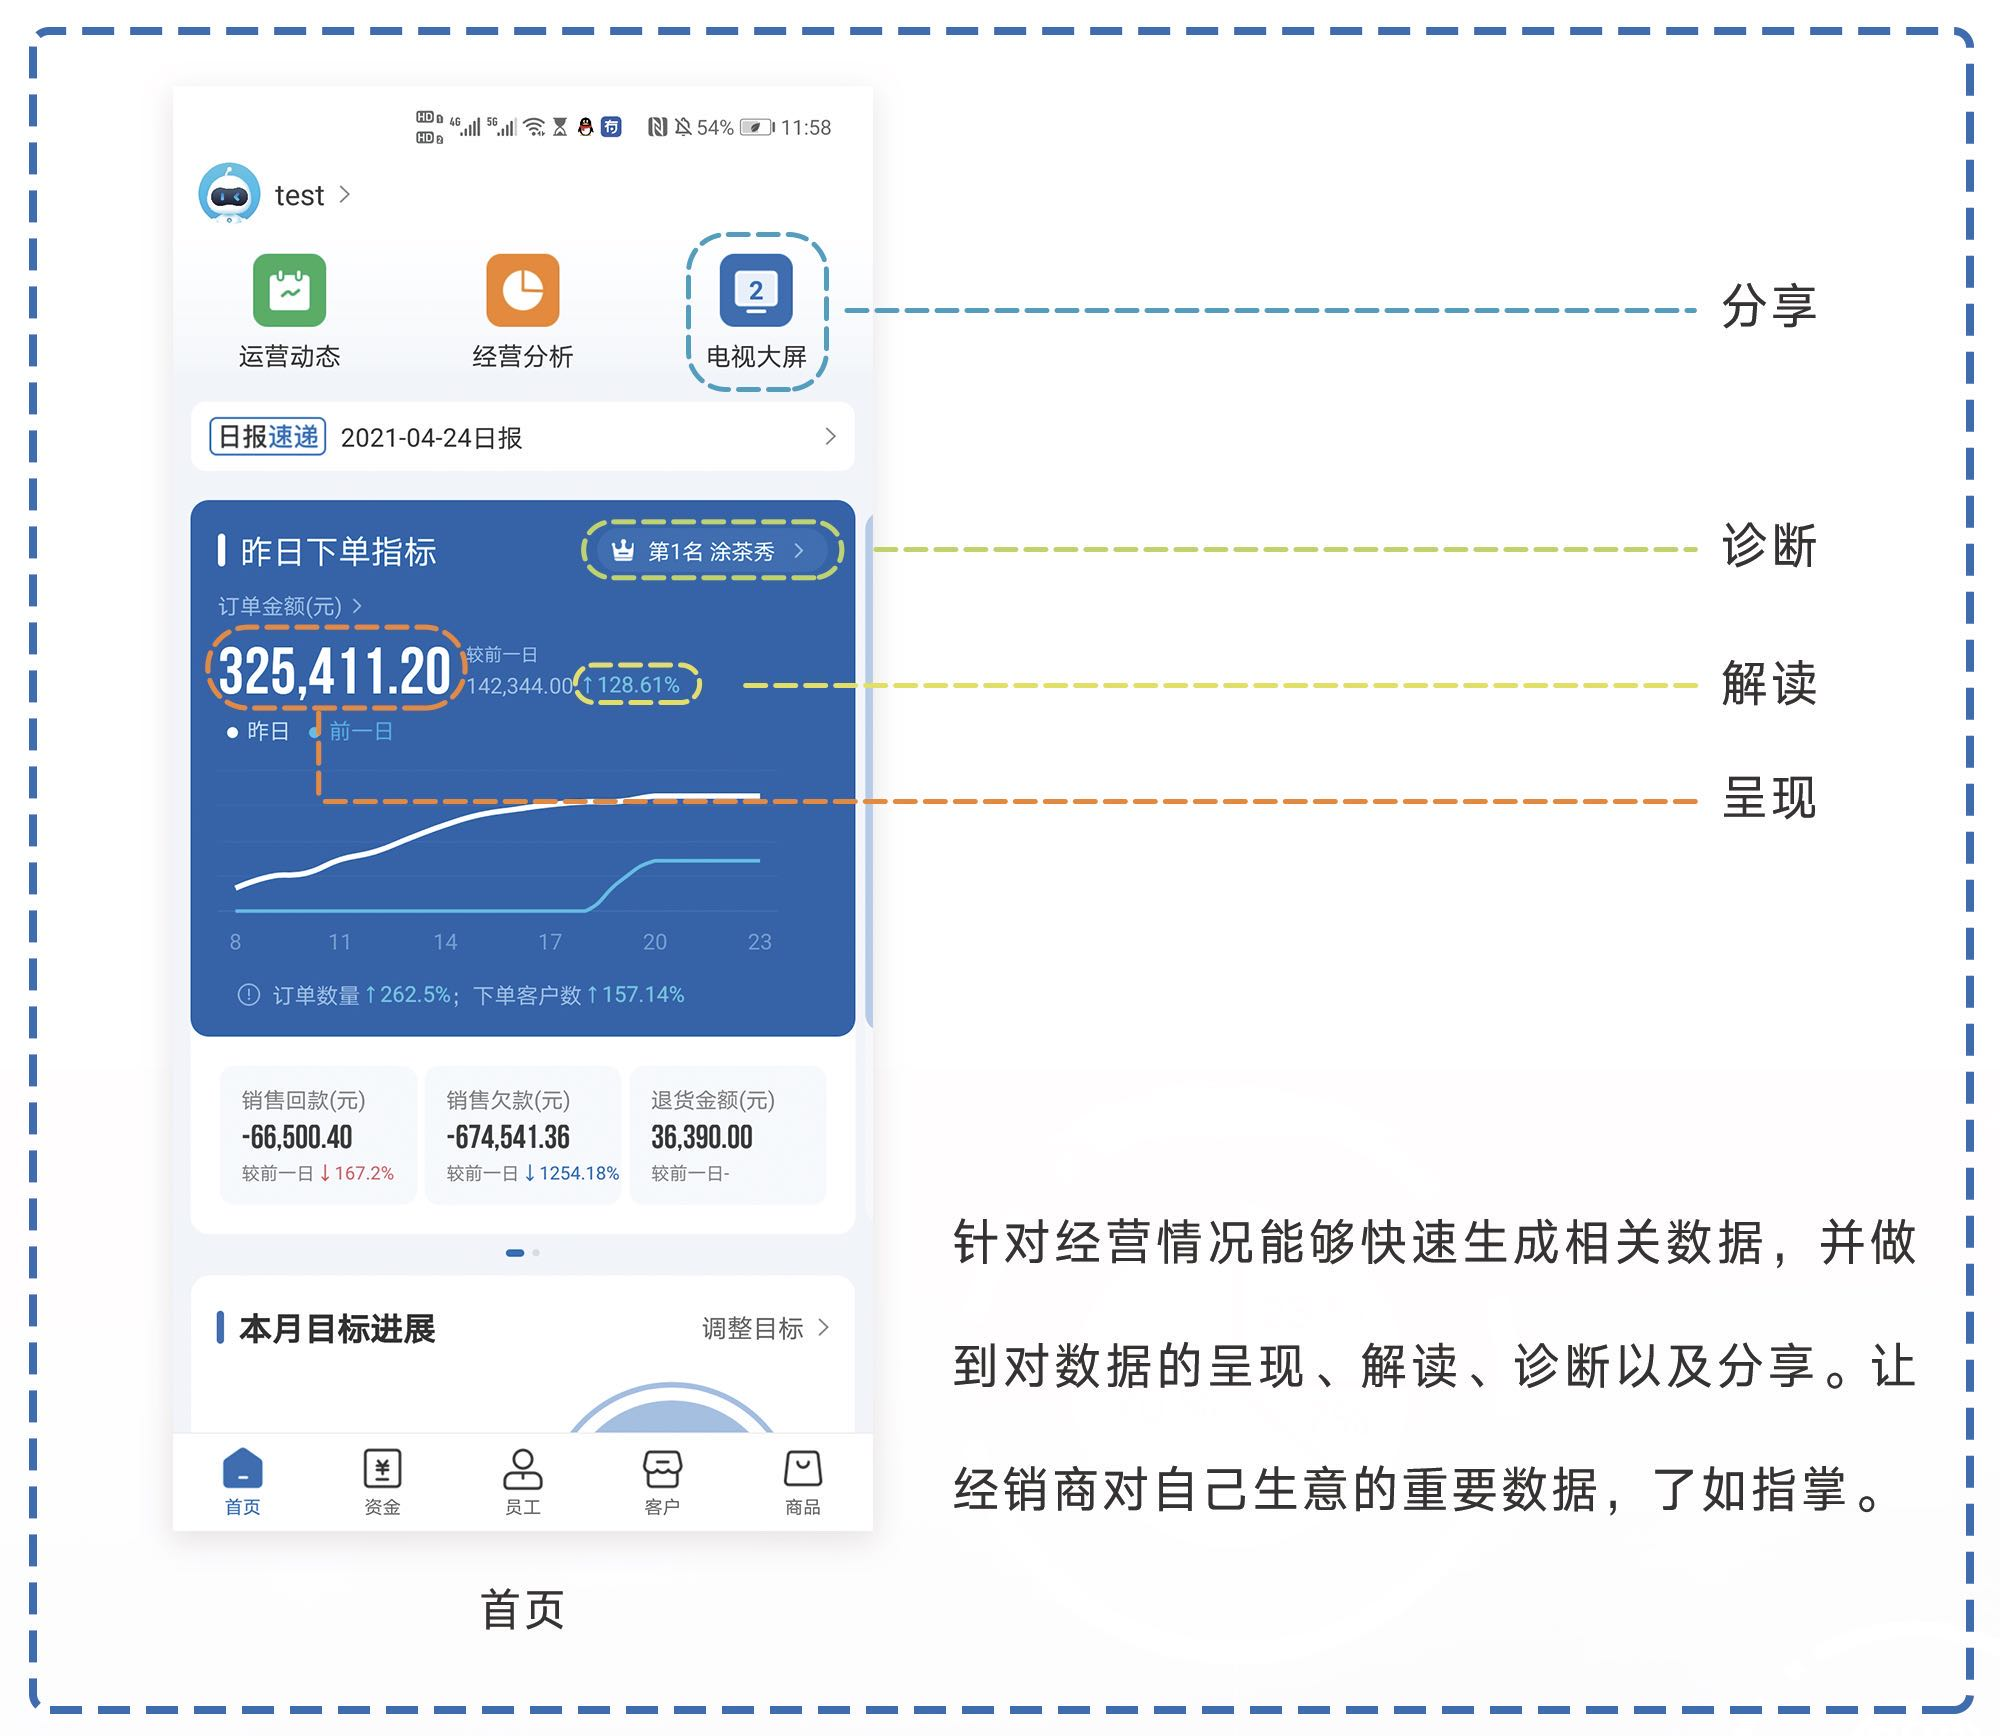Expand chevron next to 调整目标
Screen dimensions: 2000x1736
point(824,1327)
